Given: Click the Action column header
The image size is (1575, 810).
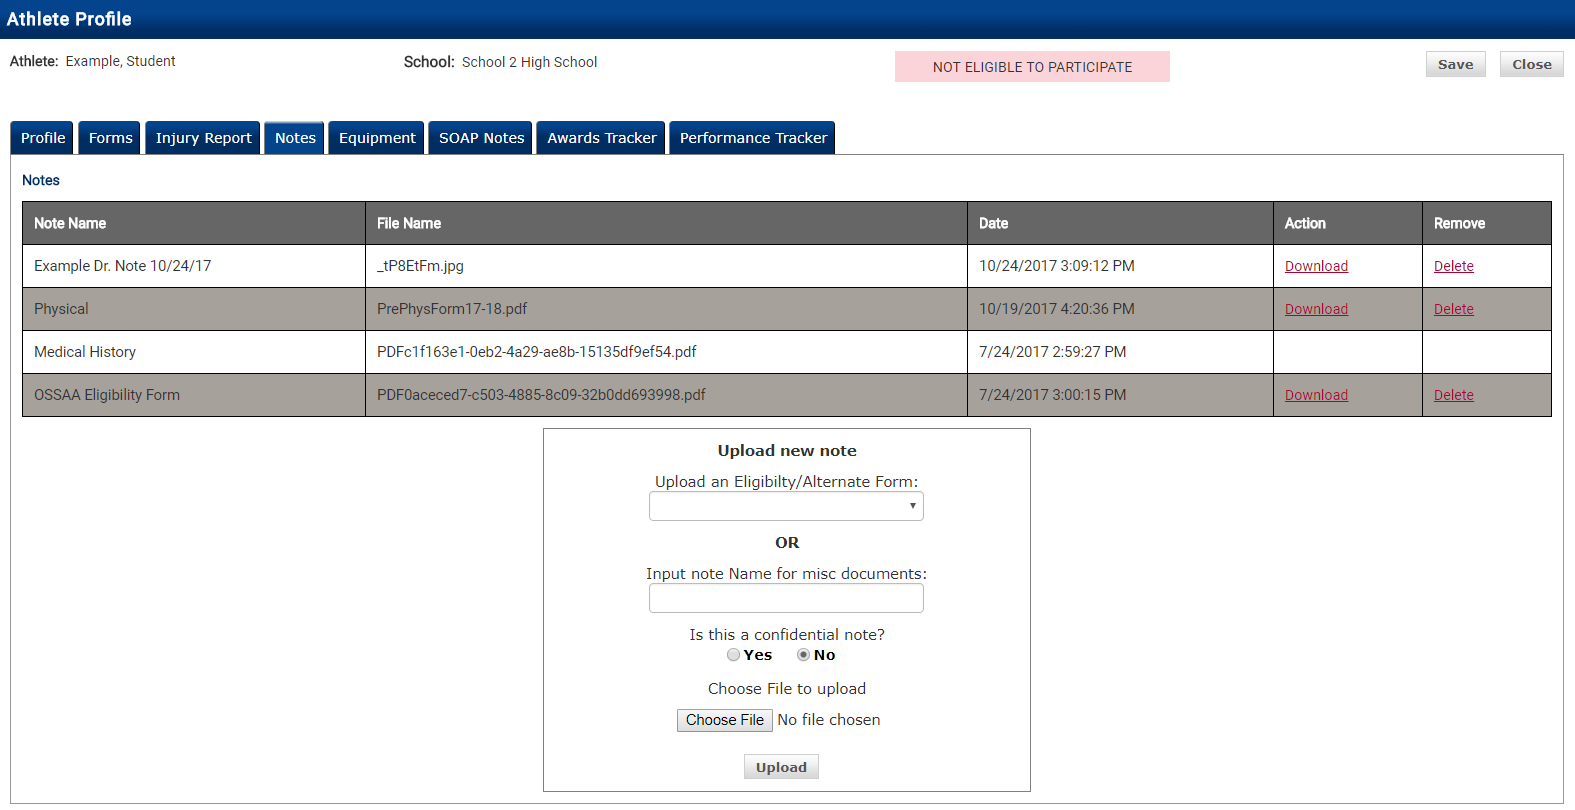Looking at the screenshot, I should 1347,223.
